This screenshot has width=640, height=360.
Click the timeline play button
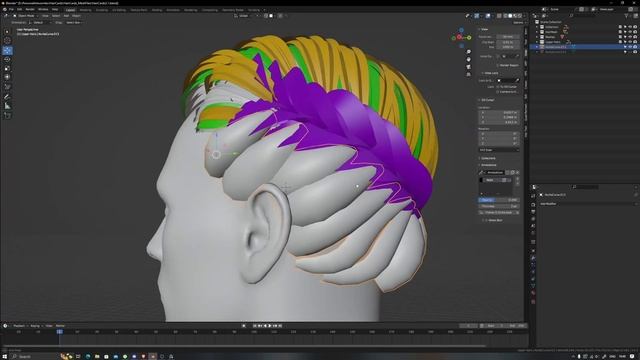(x=270, y=326)
